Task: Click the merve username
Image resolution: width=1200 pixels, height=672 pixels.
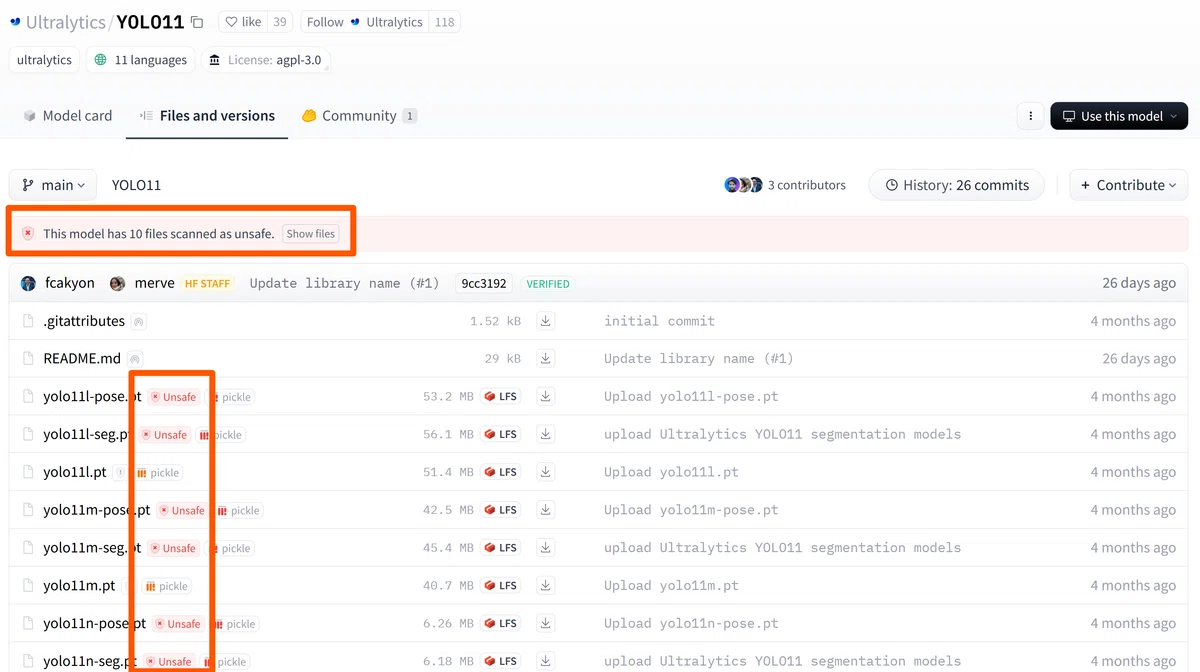Action: coord(154,283)
